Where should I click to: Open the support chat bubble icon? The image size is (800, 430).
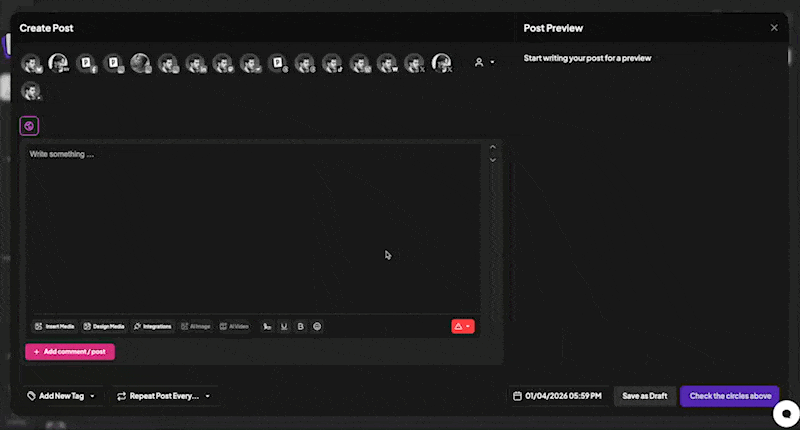coord(786,413)
